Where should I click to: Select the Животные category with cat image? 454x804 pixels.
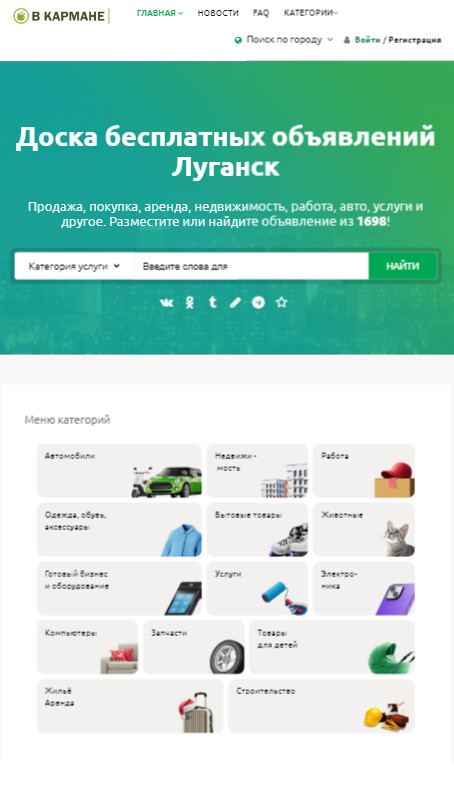(x=364, y=530)
